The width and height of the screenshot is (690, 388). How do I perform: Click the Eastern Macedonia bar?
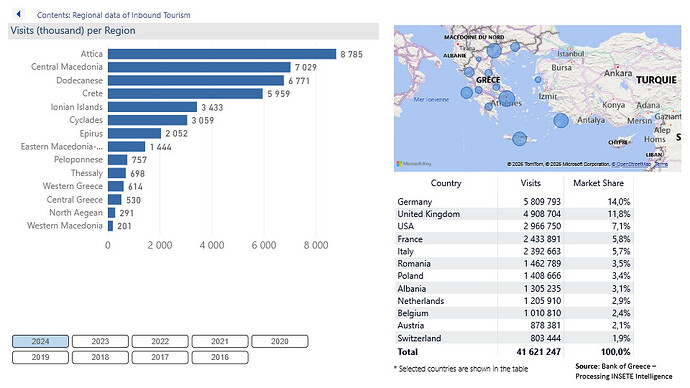[127, 146]
